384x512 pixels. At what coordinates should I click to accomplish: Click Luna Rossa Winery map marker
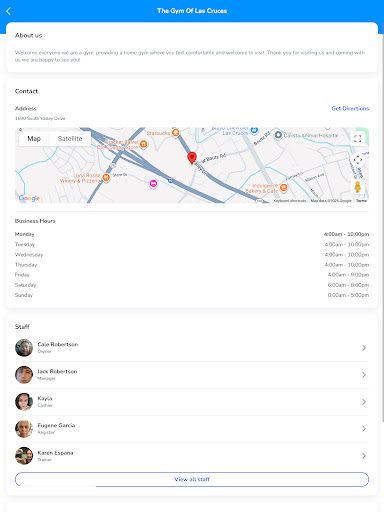[x=106, y=177]
